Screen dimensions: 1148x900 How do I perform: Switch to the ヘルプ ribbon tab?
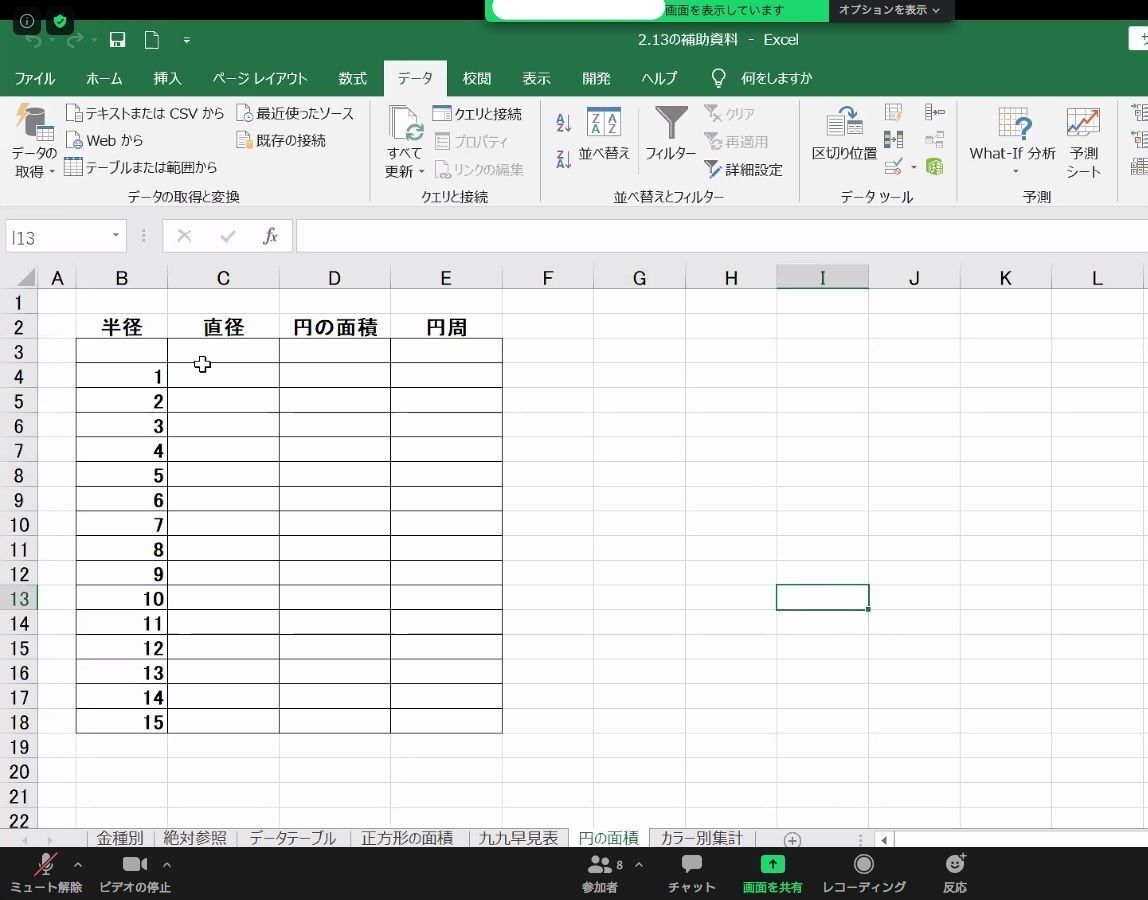point(659,78)
